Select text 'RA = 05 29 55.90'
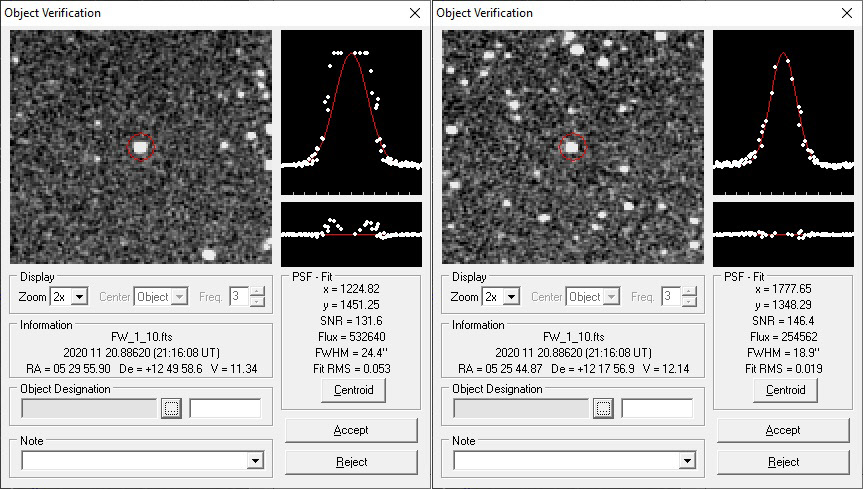 tap(68, 369)
